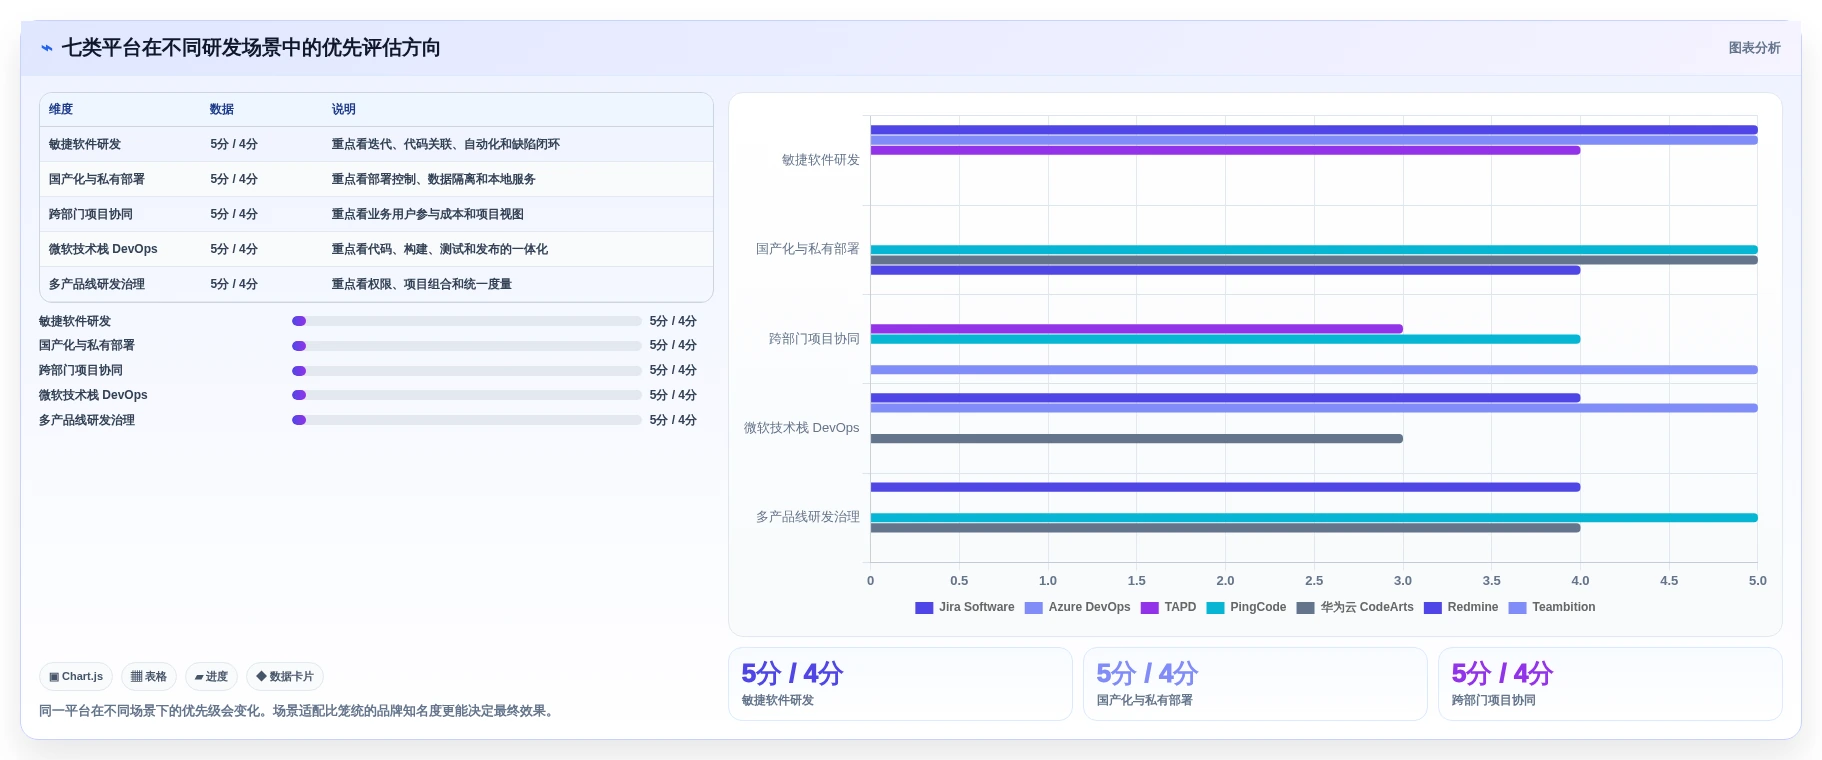Image resolution: width=1822 pixels, height=760 pixels.
Task: Click the blue icon beside the title
Action: click(47, 48)
